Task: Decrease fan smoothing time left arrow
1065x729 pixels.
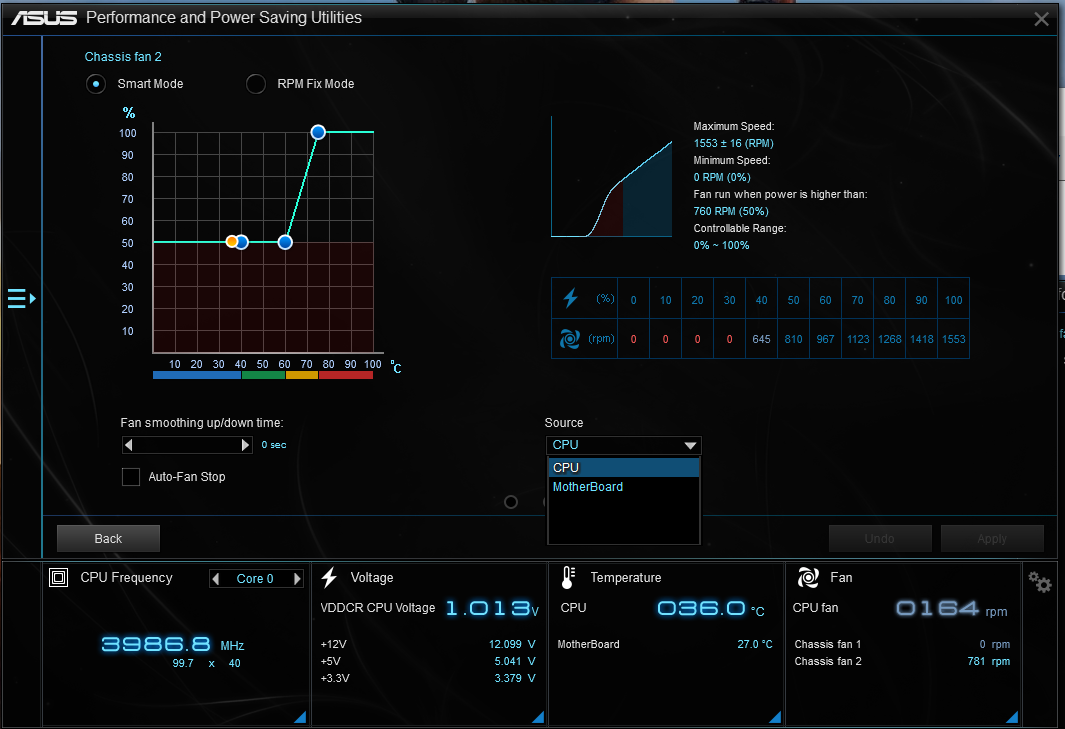Action: (128, 445)
